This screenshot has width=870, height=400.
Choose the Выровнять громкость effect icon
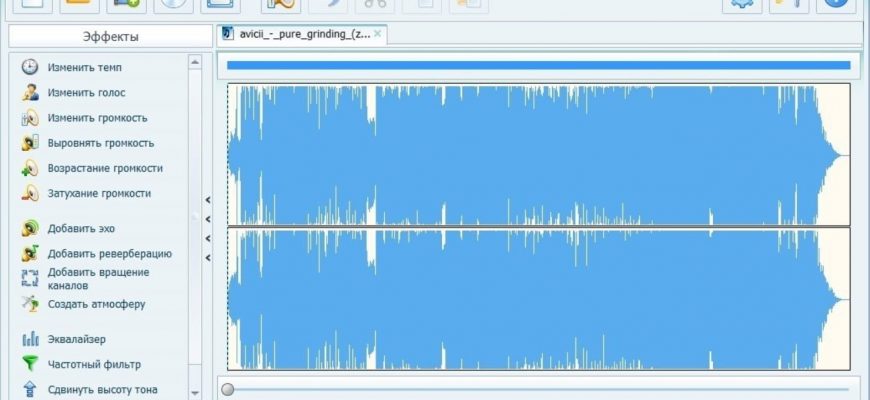point(30,143)
